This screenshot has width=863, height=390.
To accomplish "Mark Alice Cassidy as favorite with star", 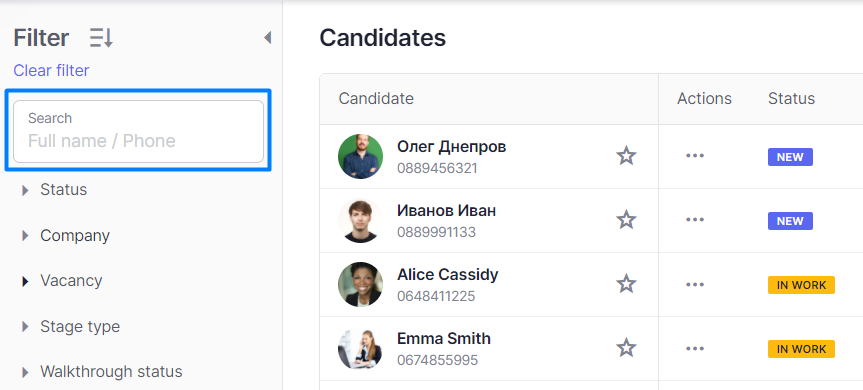I will pos(626,284).
